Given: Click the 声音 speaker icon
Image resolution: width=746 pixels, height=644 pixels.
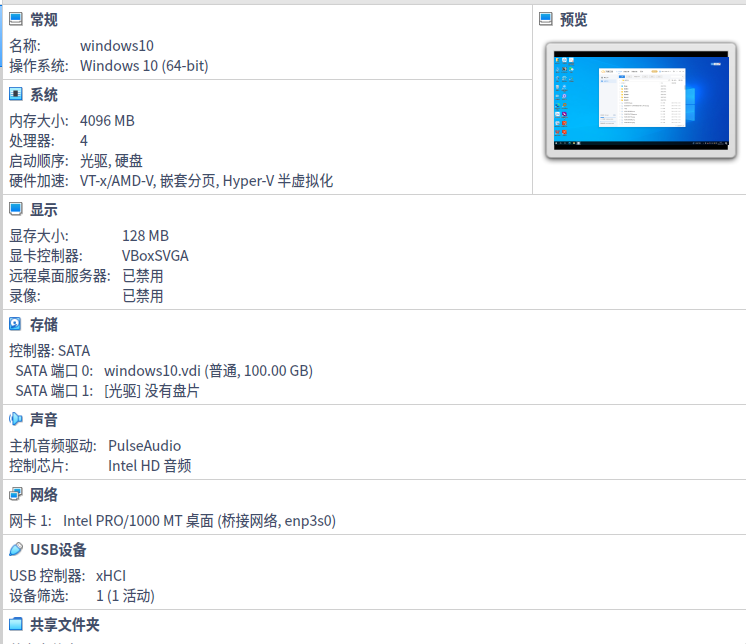Looking at the screenshot, I should click(16, 419).
